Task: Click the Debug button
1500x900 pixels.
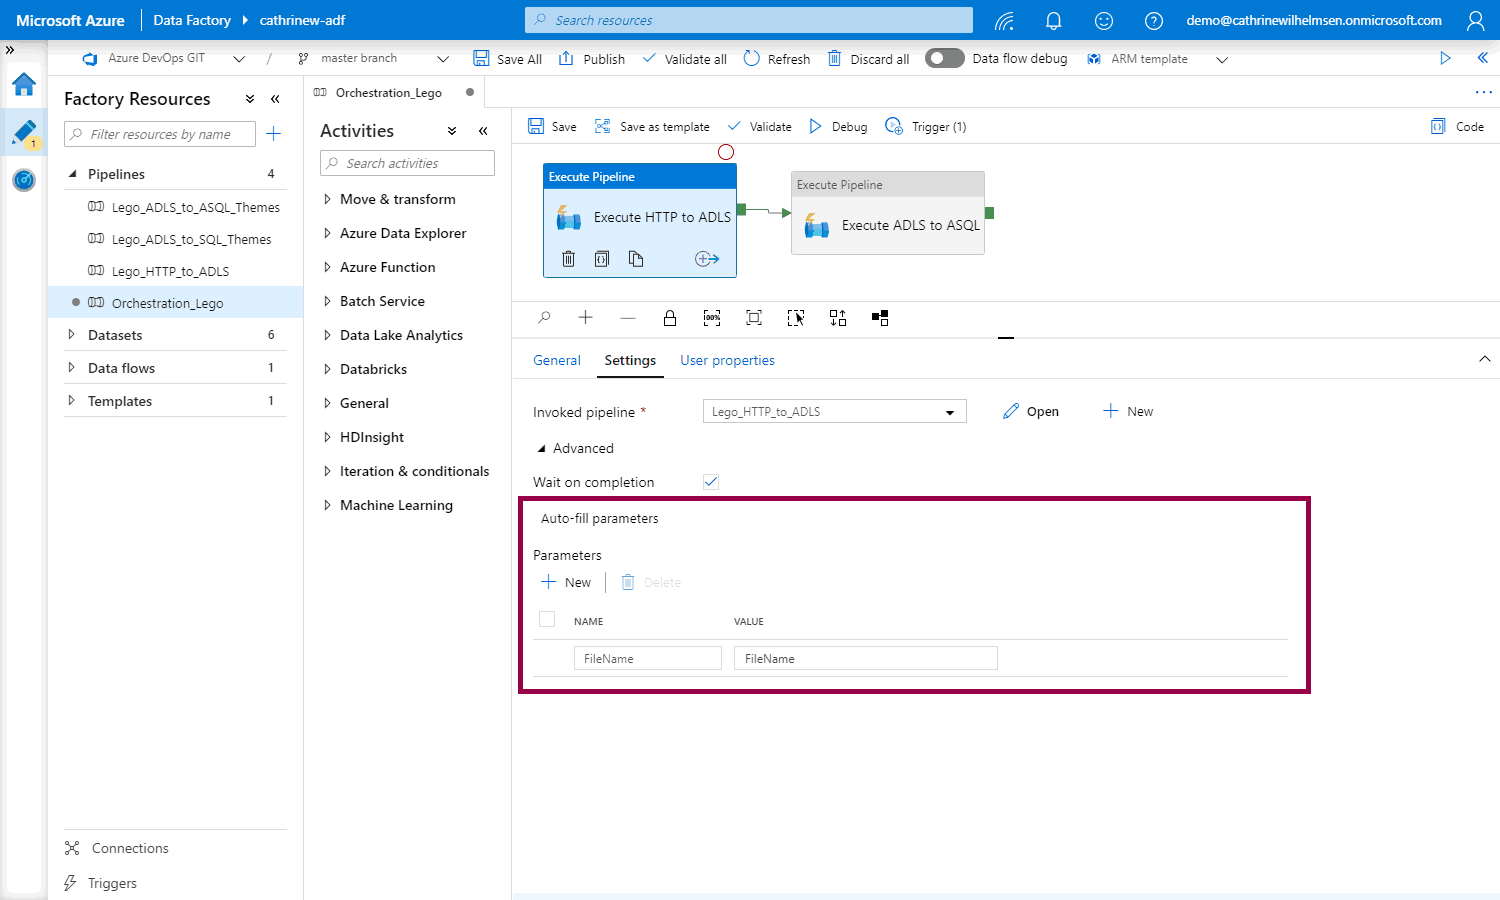Action: pos(838,127)
